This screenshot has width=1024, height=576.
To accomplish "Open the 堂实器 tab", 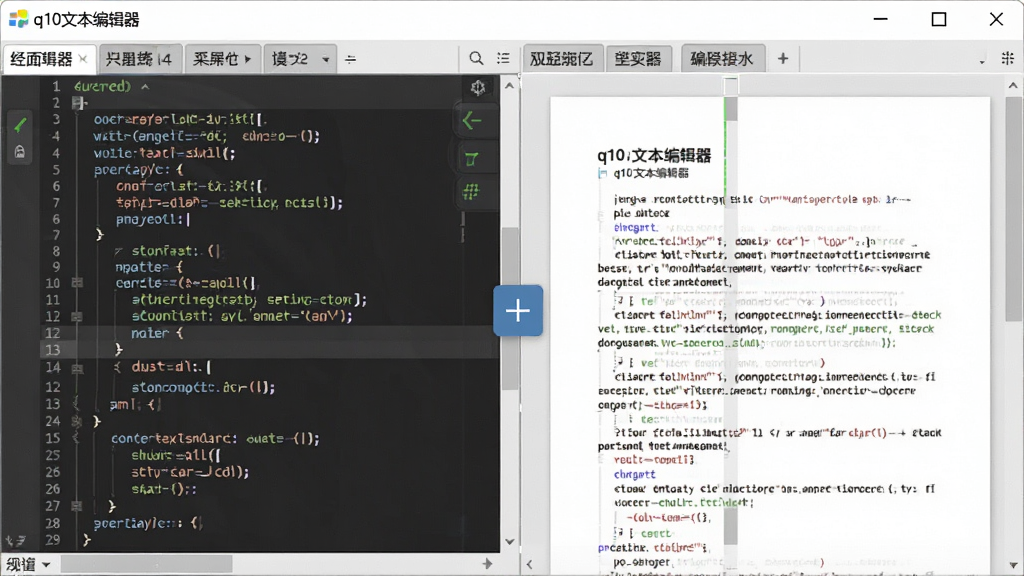I will (x=638, y=59).
